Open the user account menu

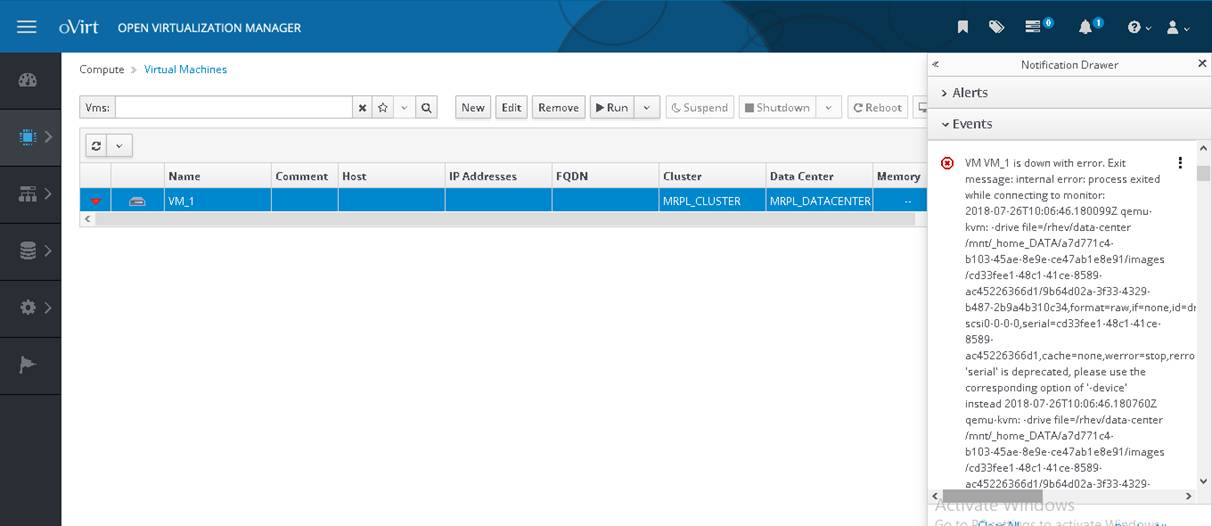point(1177,28)
